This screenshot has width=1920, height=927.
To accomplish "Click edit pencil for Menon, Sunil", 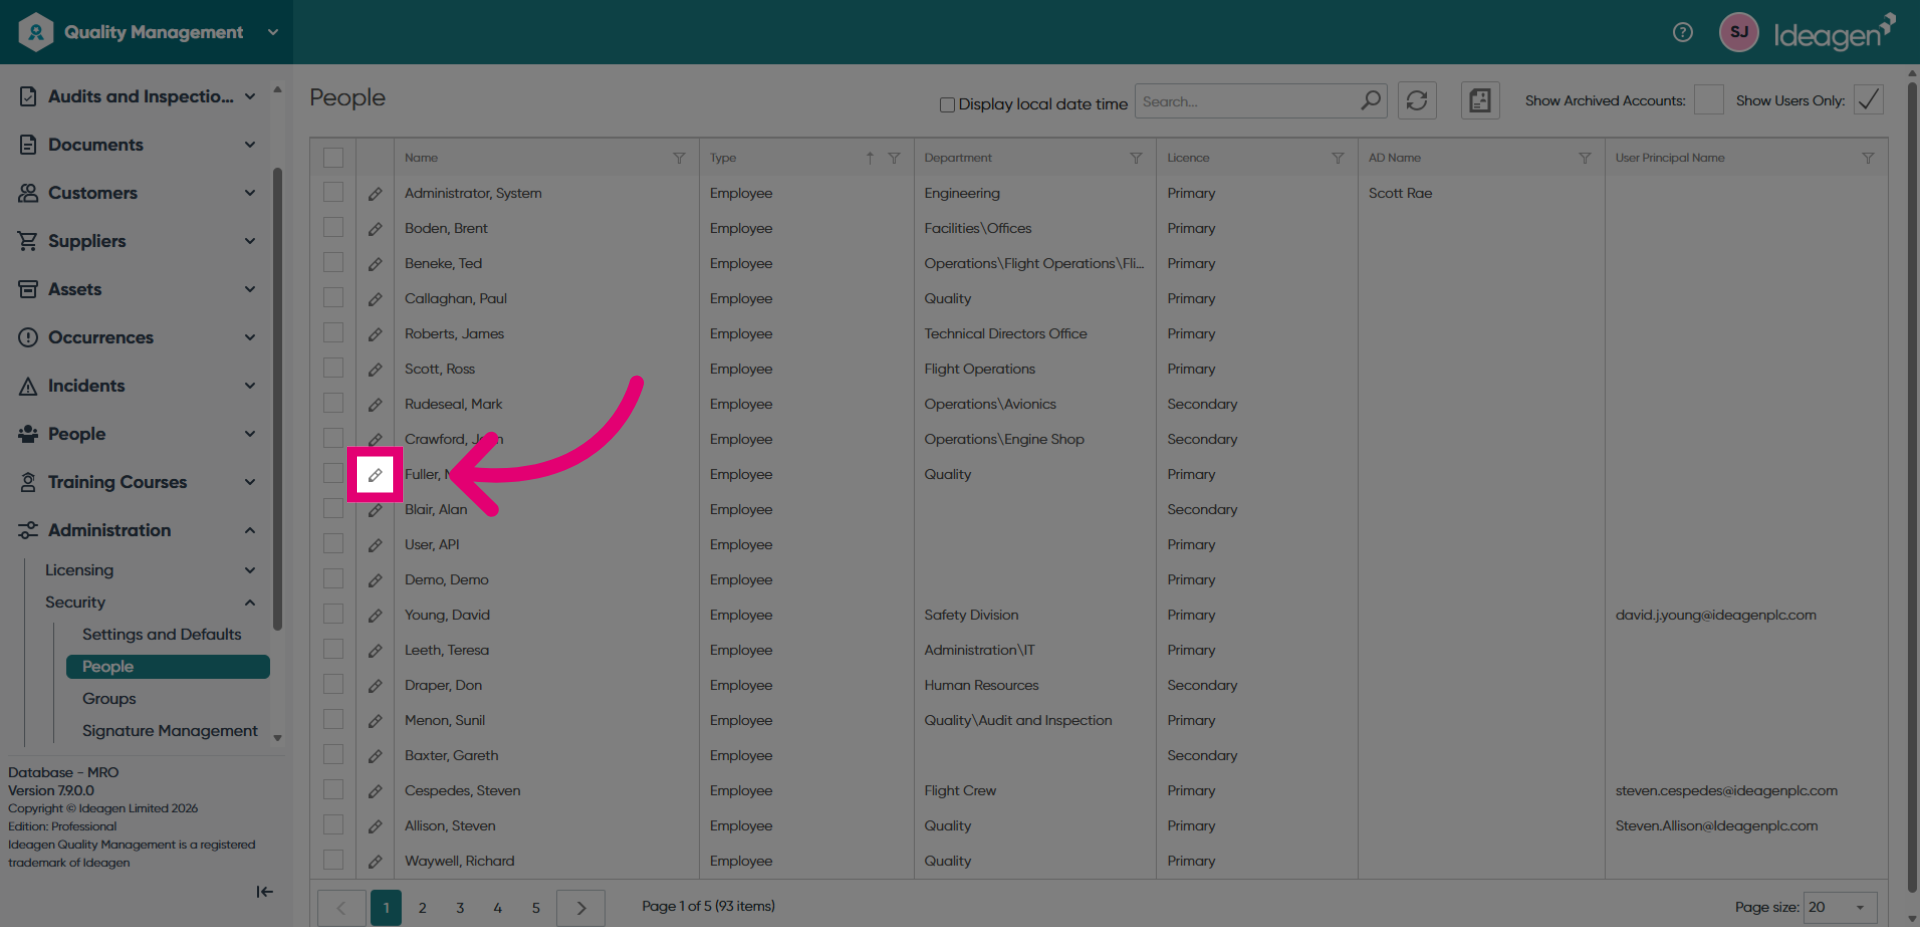I will [x=375, y=721].
